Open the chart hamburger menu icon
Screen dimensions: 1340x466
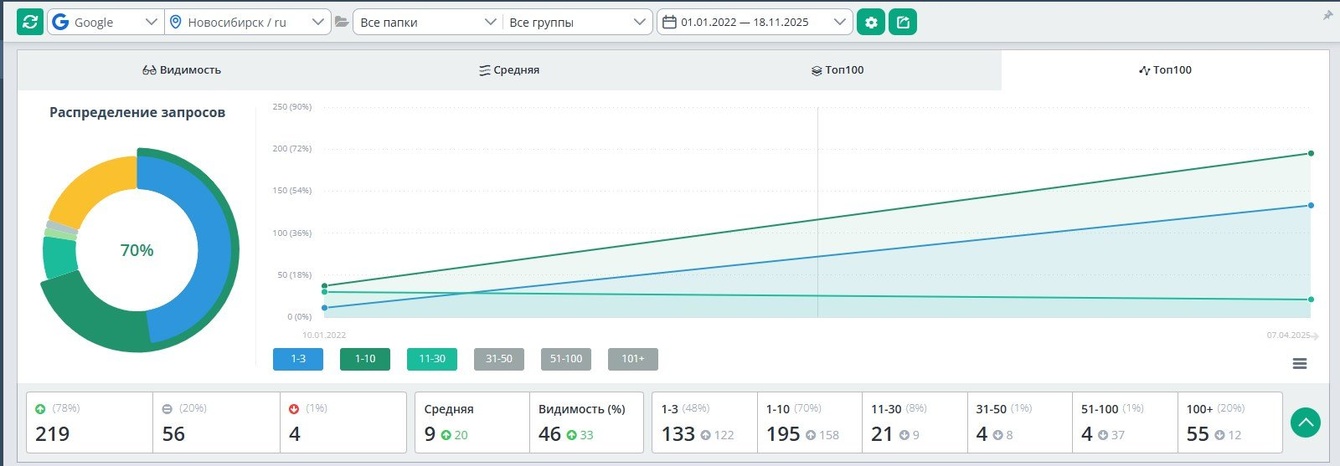pyautogui.click(x=1300, y=364)
